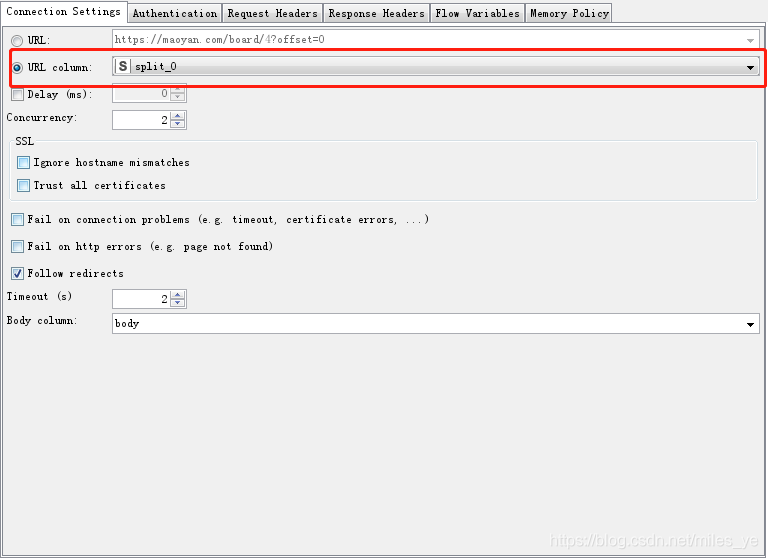Increase Concurrency value with up arrow
The height and width of the screenshot is (559, 768).
pos(178,116)
